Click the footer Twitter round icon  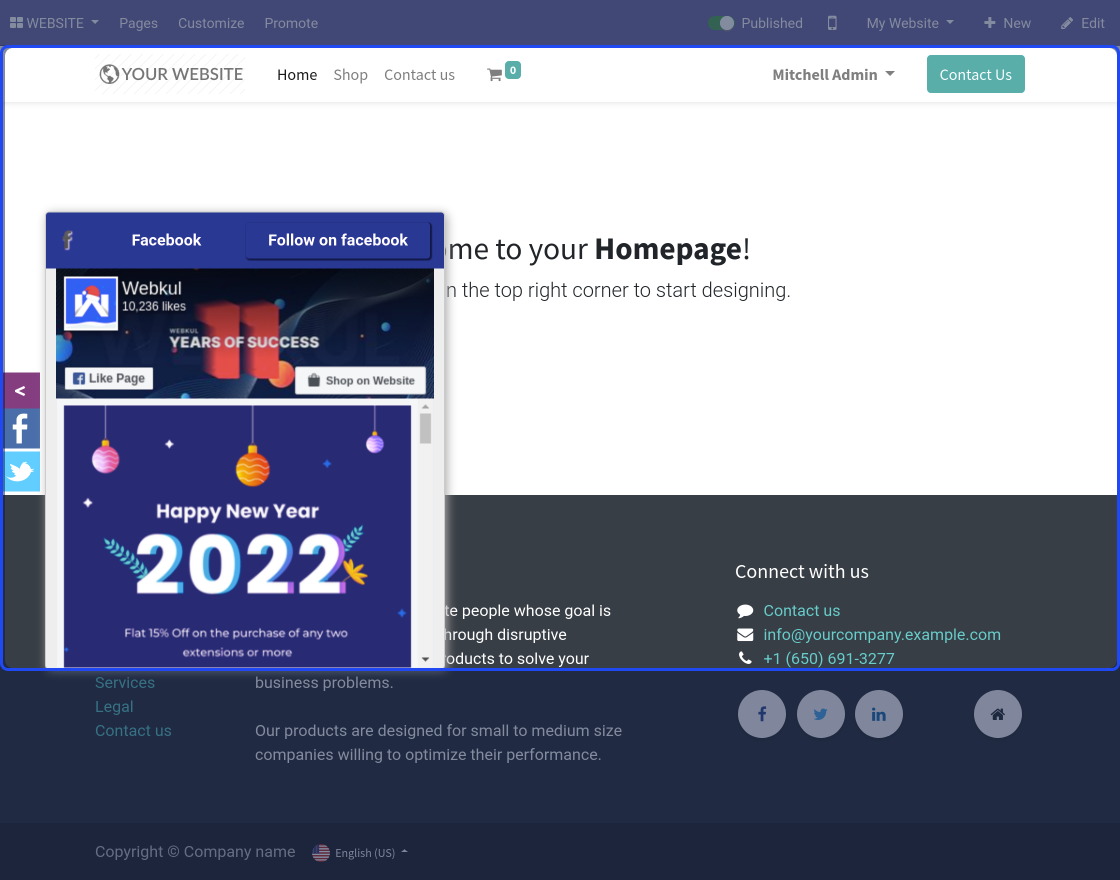pos(821,714)
